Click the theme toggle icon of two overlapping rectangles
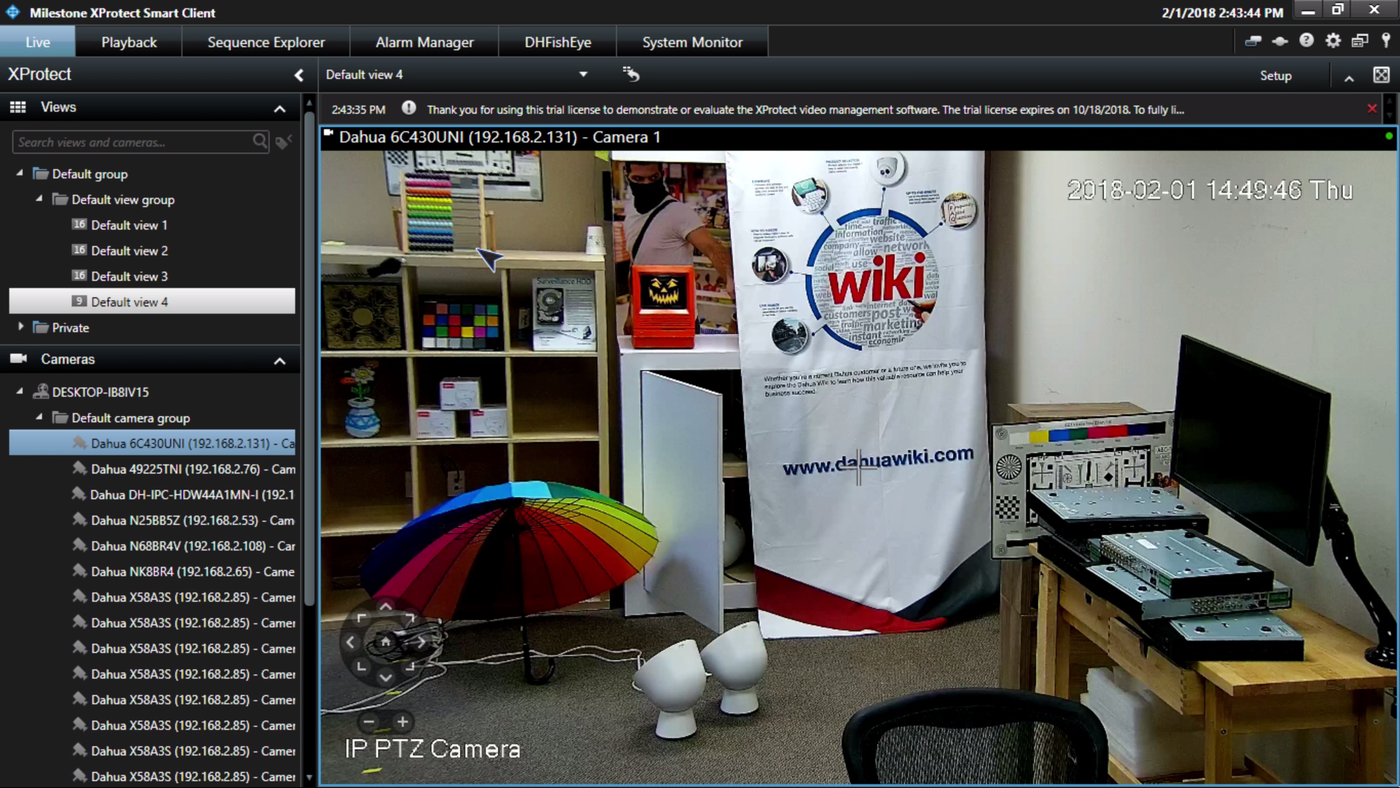Screen dimensions: 1400x788 [x=1253, y=41]
